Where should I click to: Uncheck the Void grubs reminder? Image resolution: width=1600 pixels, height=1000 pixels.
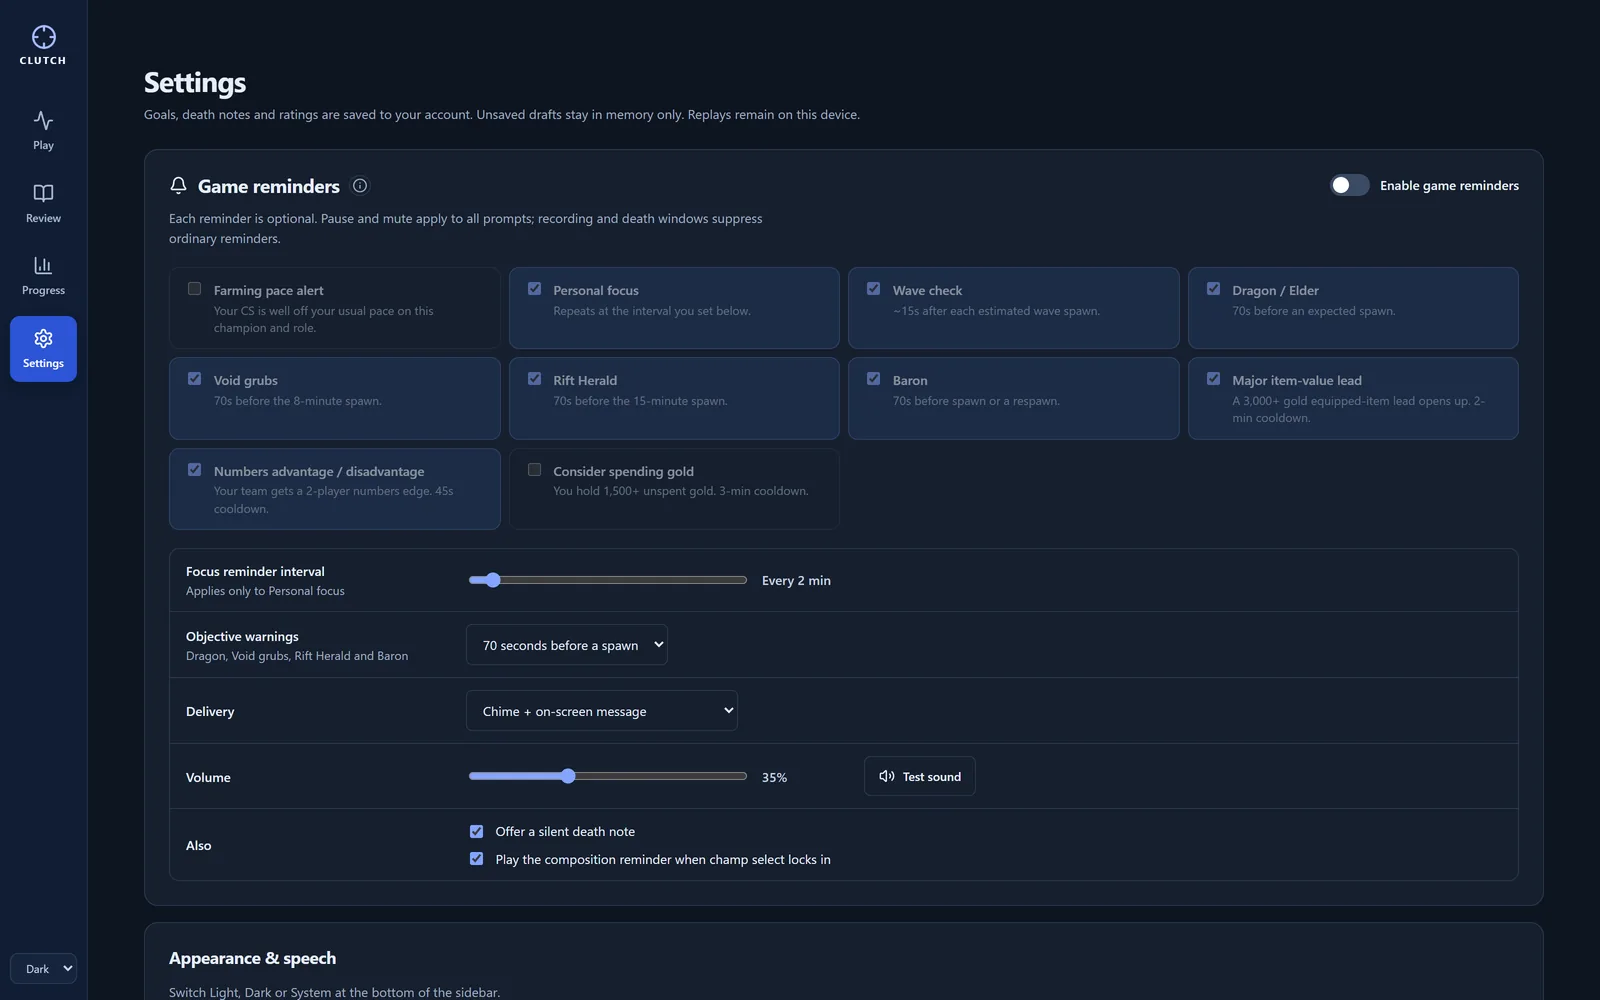click(x=194, y=379)
